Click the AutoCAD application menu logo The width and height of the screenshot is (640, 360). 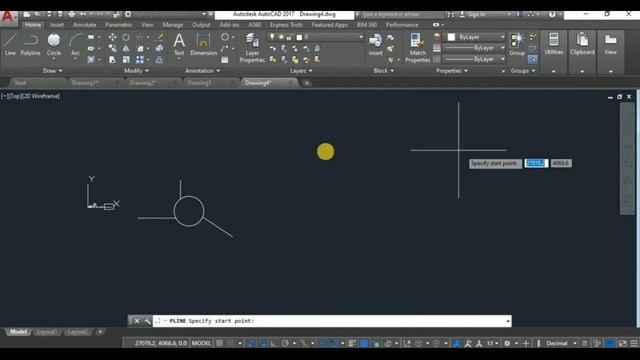coord(8,18)
